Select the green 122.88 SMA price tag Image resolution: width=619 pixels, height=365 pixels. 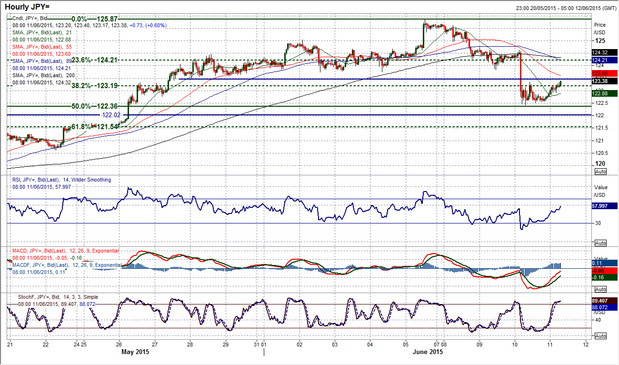[604, 94]
